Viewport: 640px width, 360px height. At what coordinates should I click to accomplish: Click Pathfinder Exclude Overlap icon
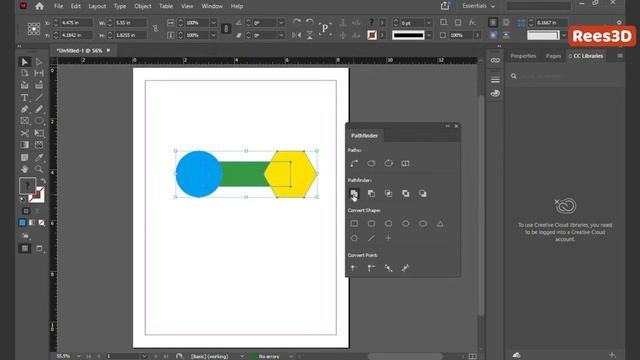pyautogui.click(x=405, y=193)
